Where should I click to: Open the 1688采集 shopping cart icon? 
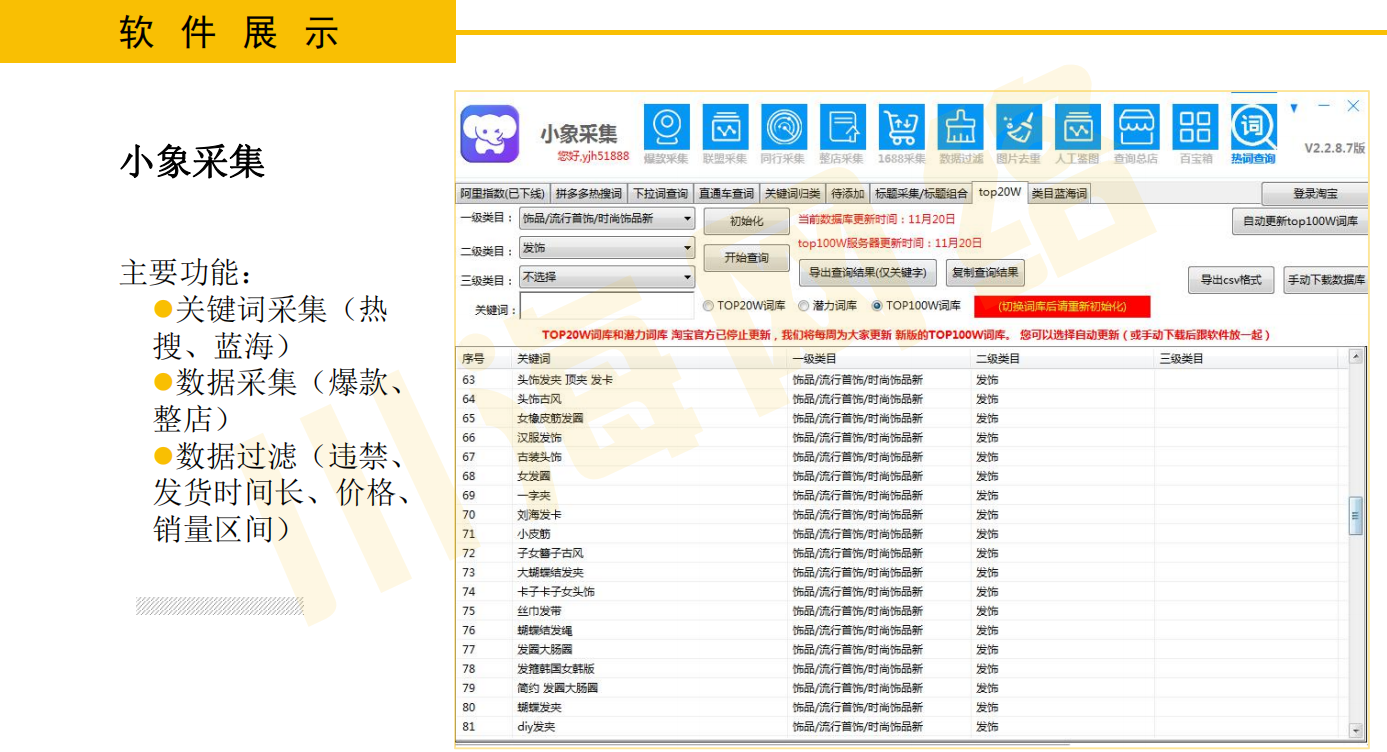coord(902,128)
